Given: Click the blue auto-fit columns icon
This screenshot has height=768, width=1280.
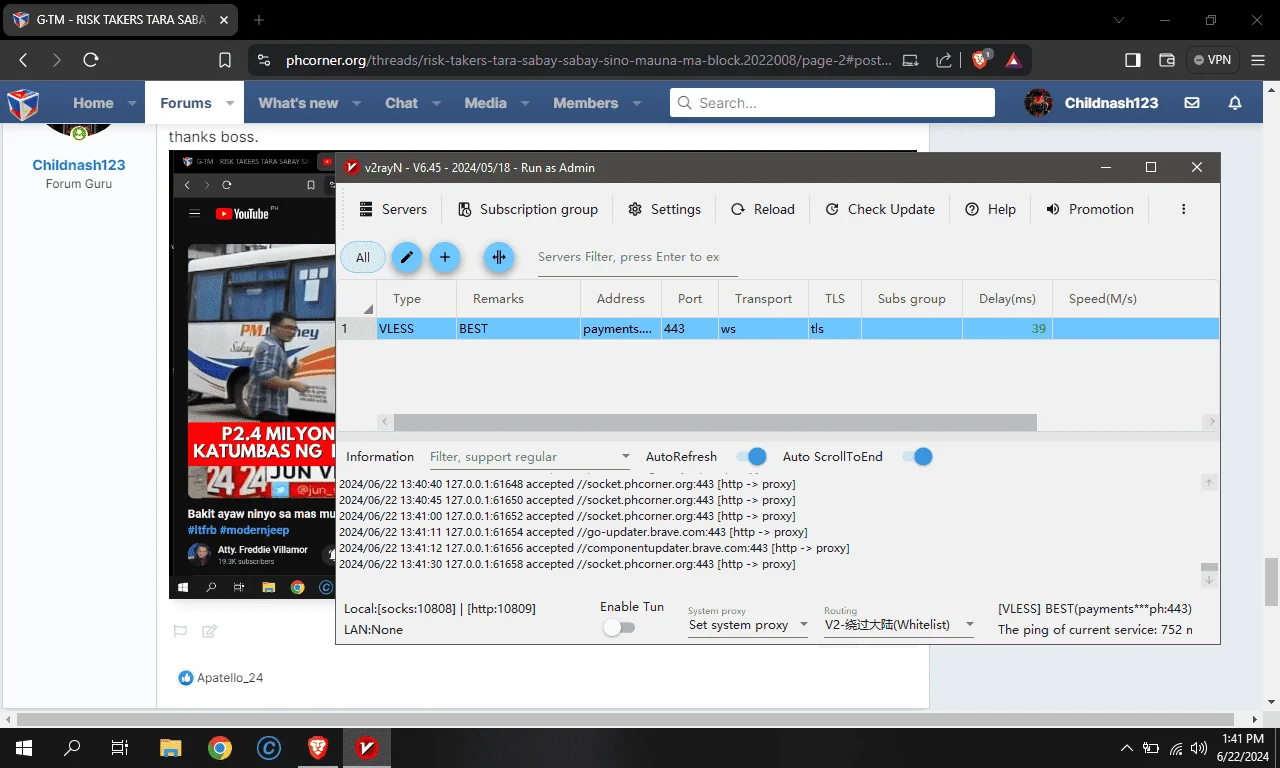Looking at the screenshot, I should 499,257.
